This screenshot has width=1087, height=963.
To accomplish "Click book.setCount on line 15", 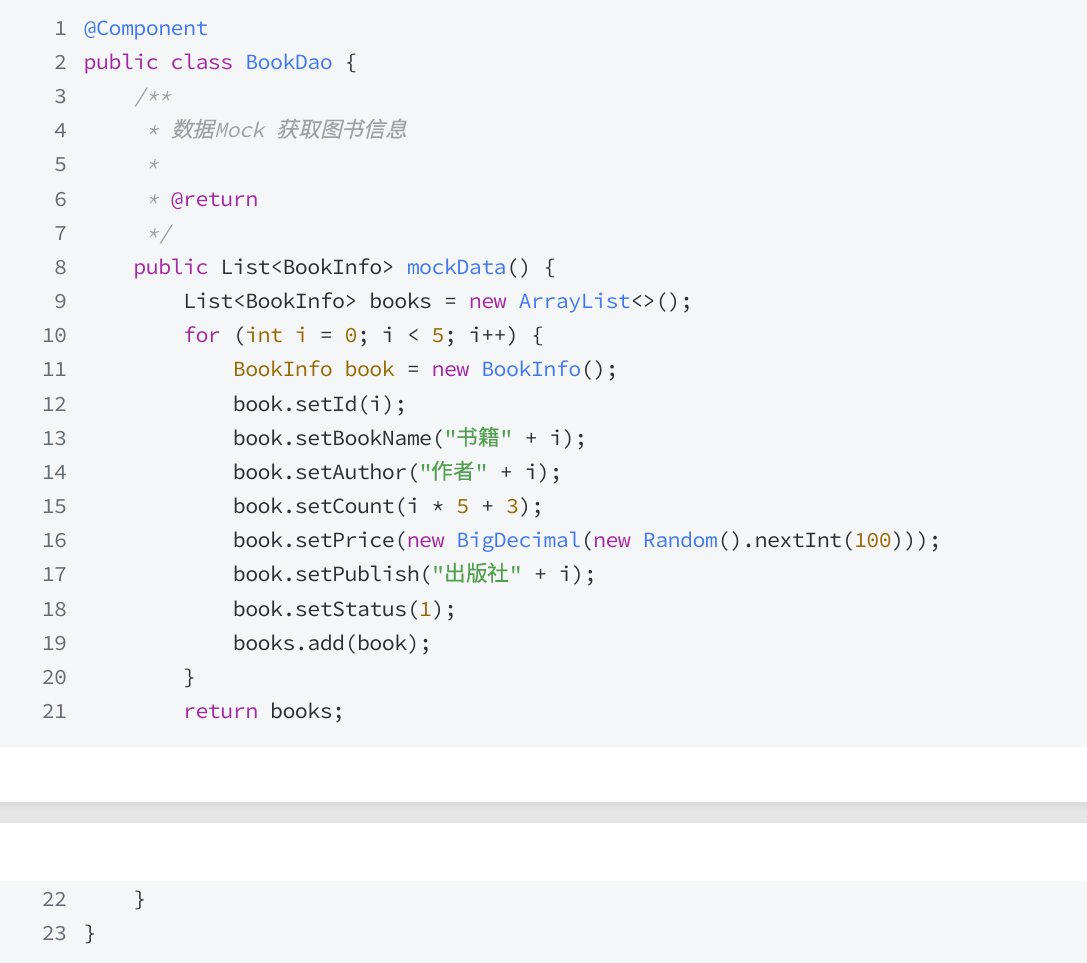I will pos(313,506).
